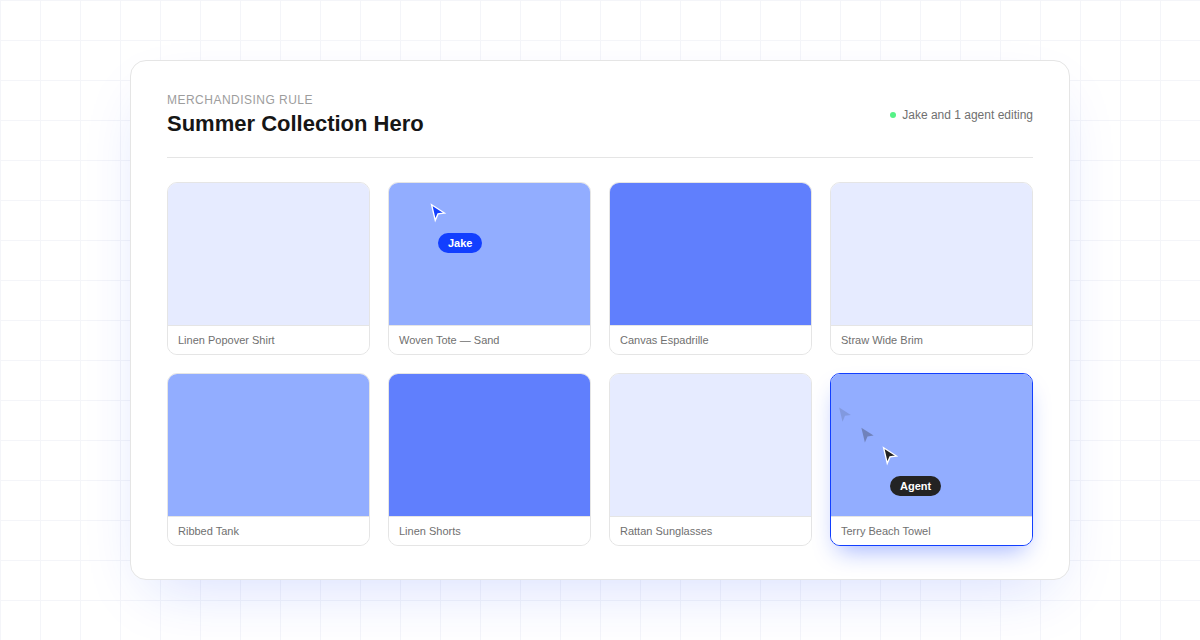Click the Canvas Espadrille caption text
This screenshot has height=640, width=1200.
pyautogui.click(x=664, y=340)
